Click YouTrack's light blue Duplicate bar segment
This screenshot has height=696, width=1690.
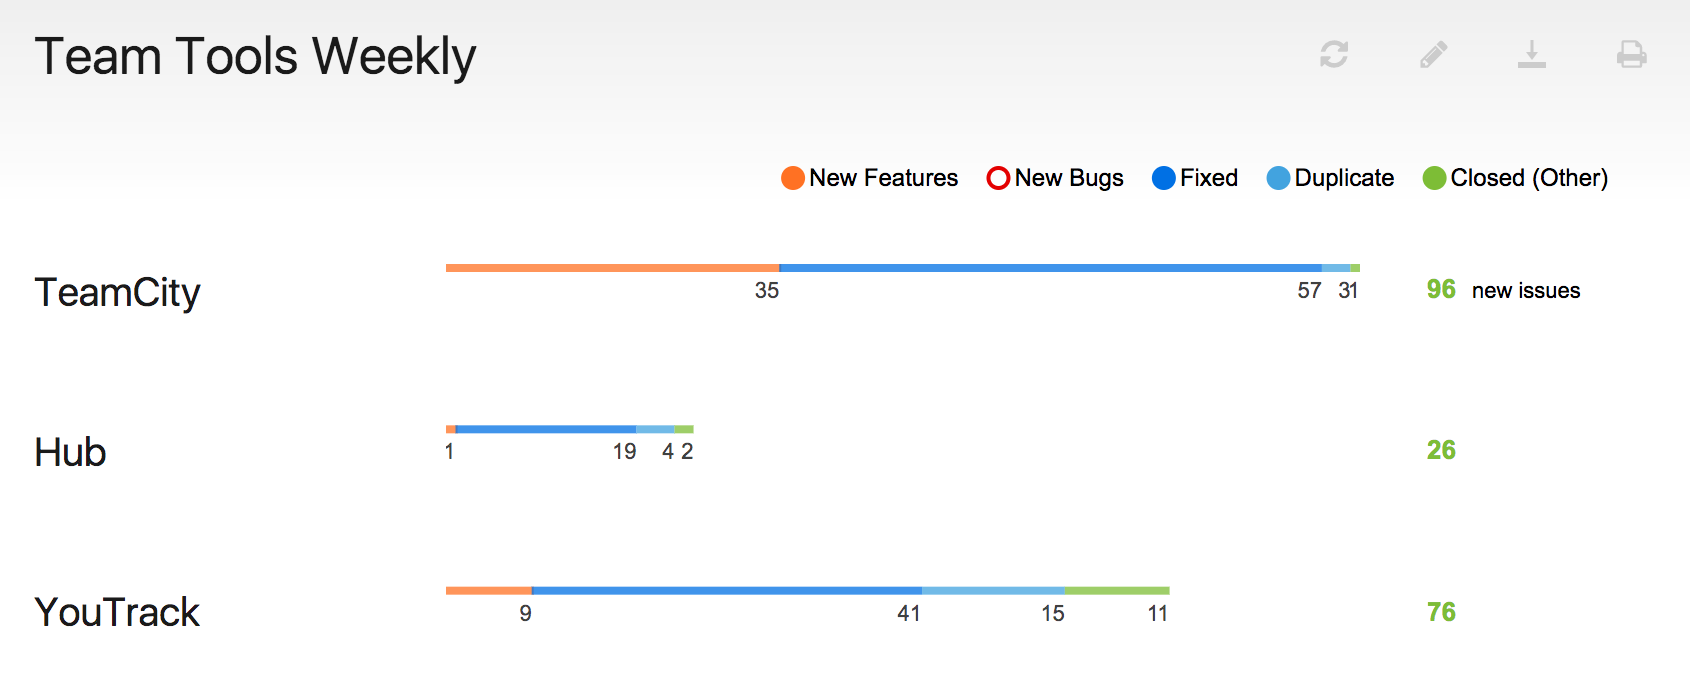click(x=993, y=591)
